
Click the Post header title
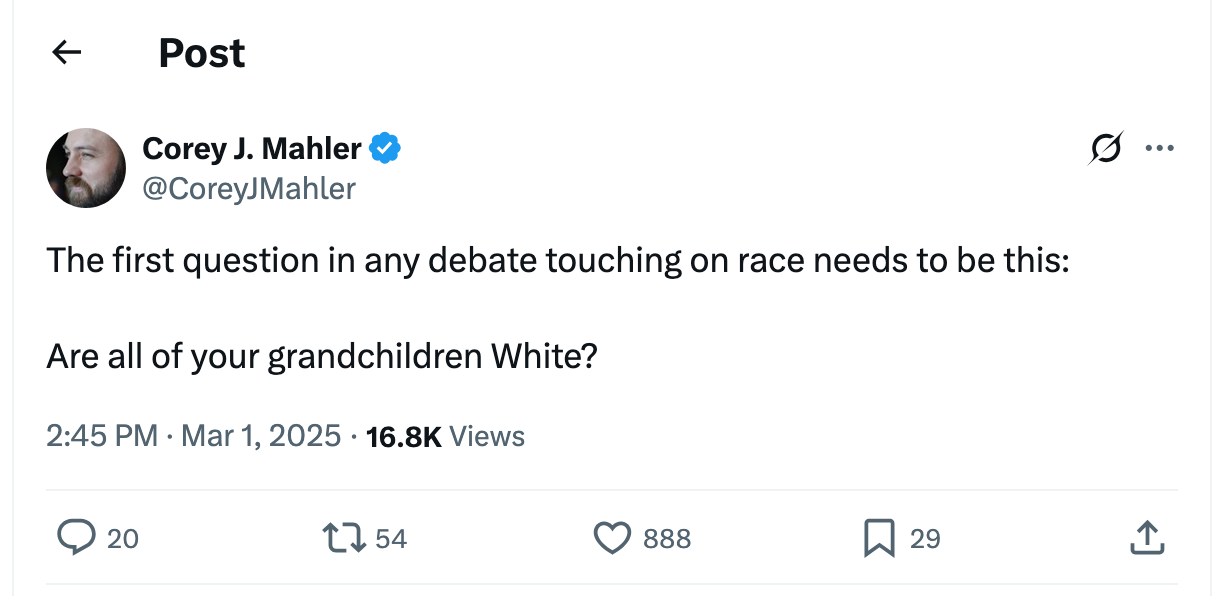202,53
